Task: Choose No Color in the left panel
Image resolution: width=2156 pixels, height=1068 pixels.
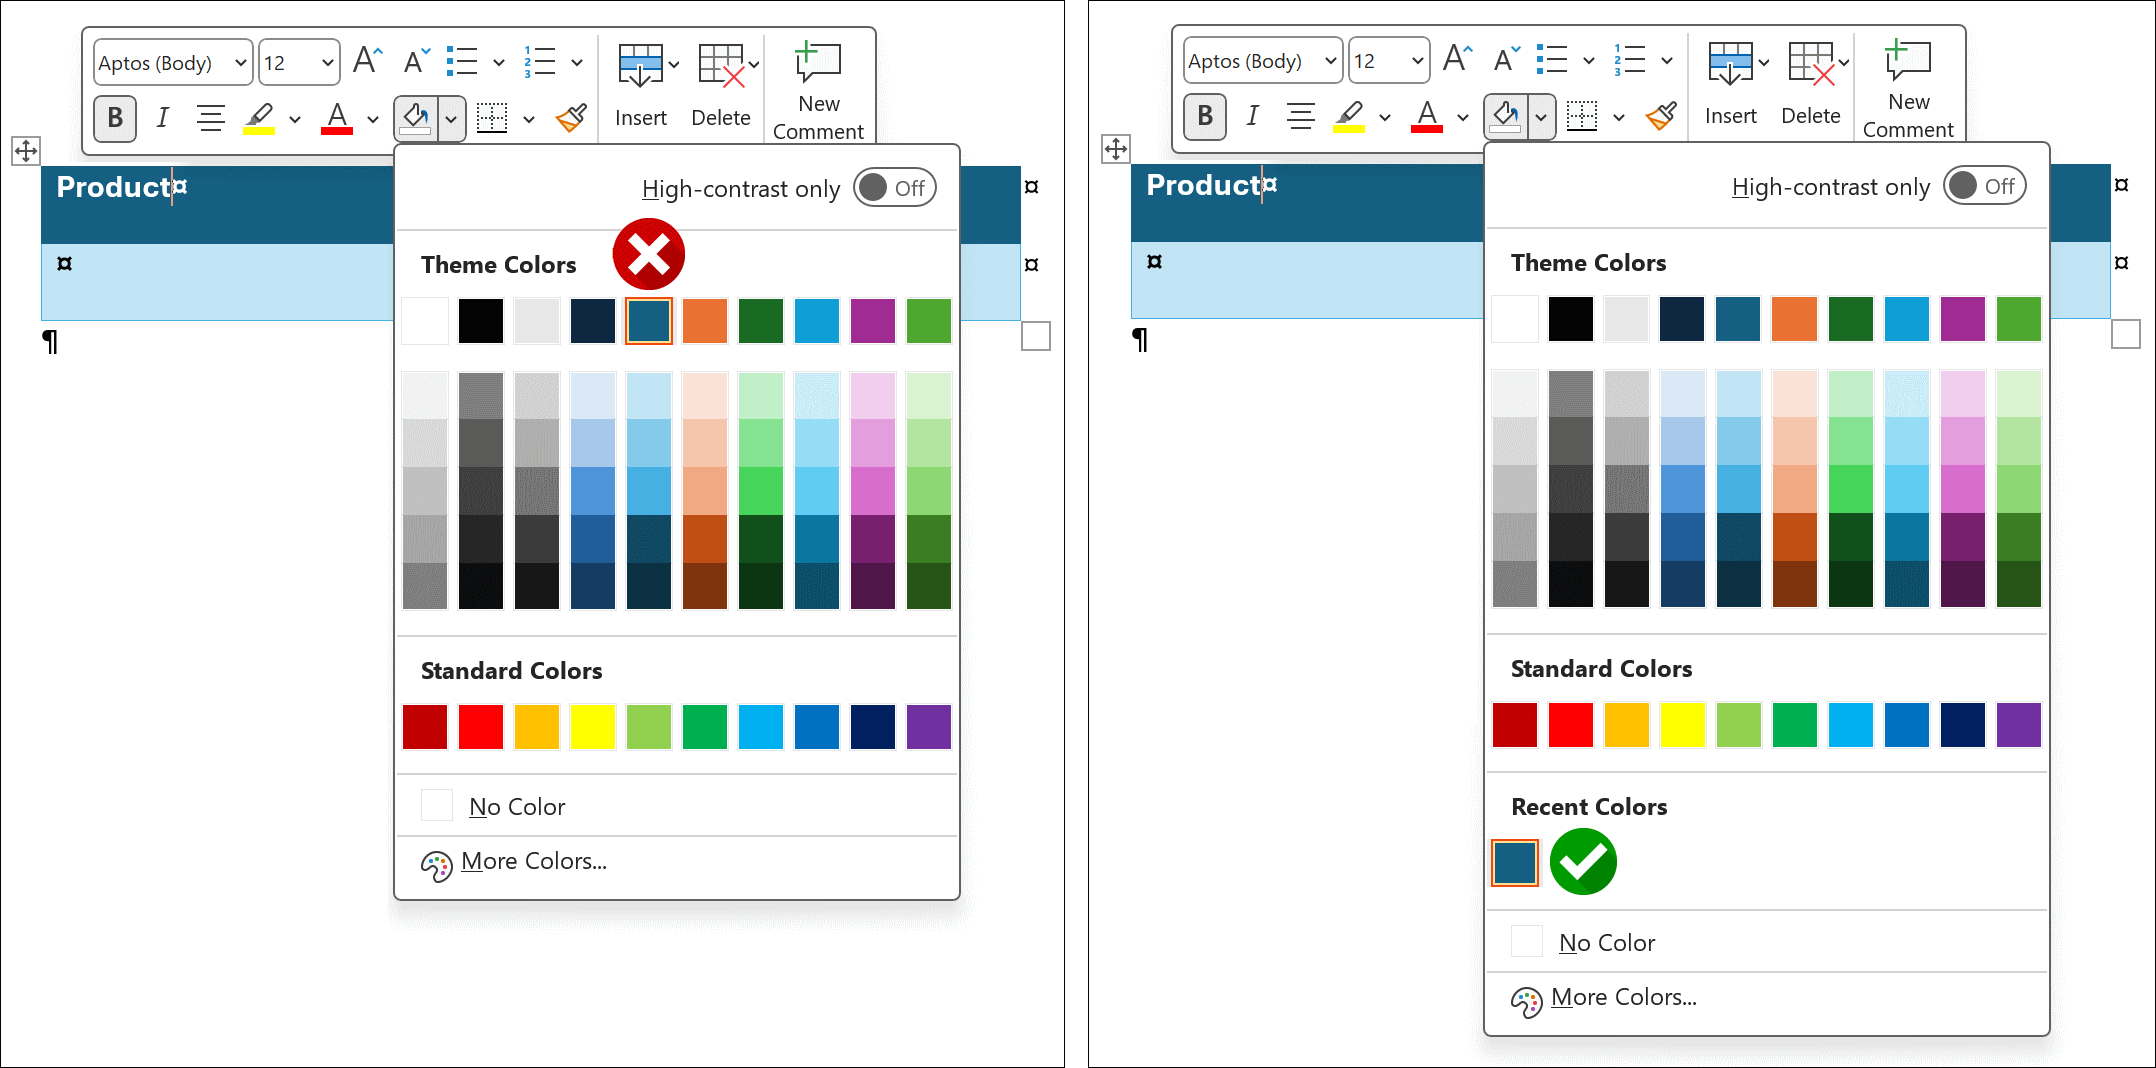Action: point(677,806)
